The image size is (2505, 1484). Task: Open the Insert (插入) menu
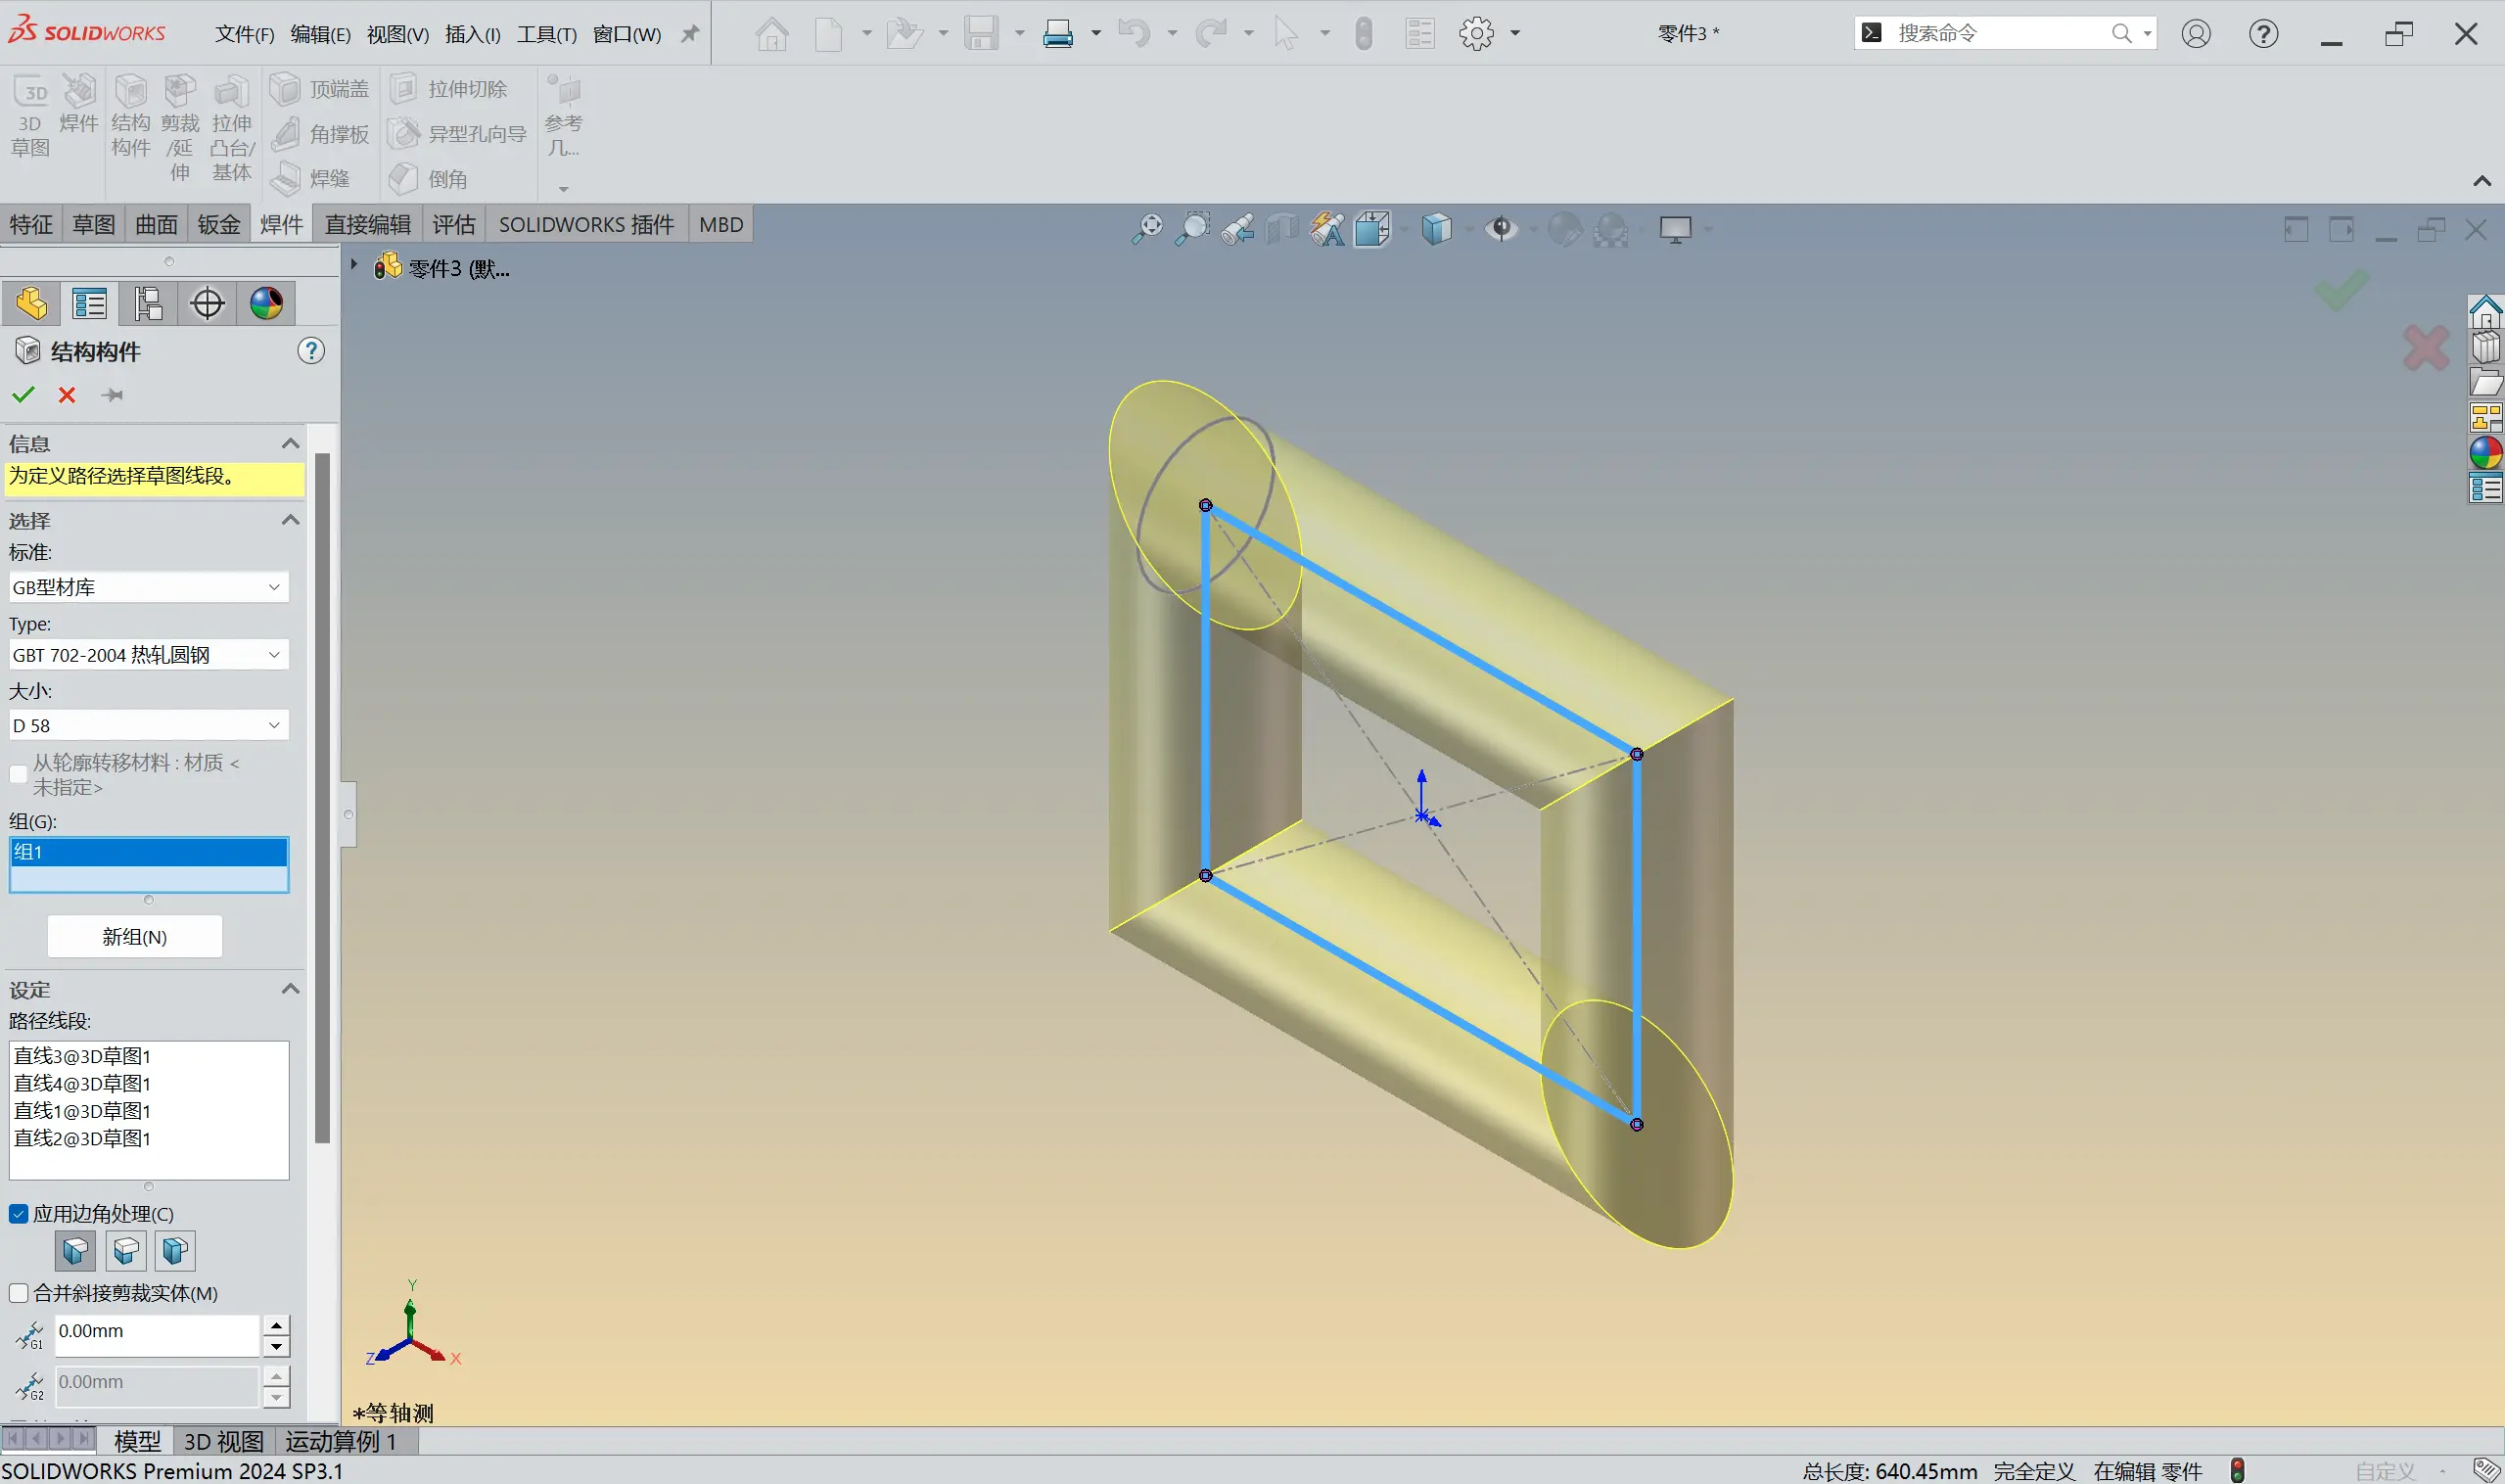pyautogui.click(x=472, y=34)
